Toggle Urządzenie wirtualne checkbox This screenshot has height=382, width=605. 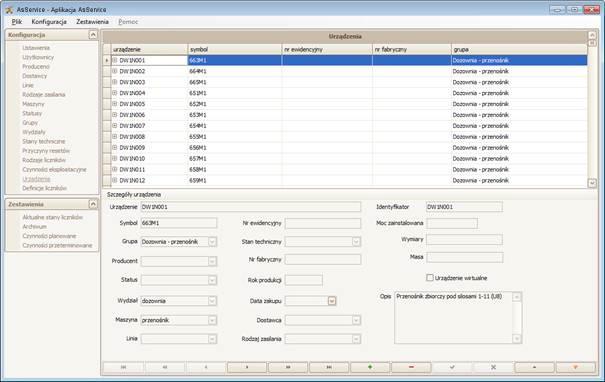(430, 277)
